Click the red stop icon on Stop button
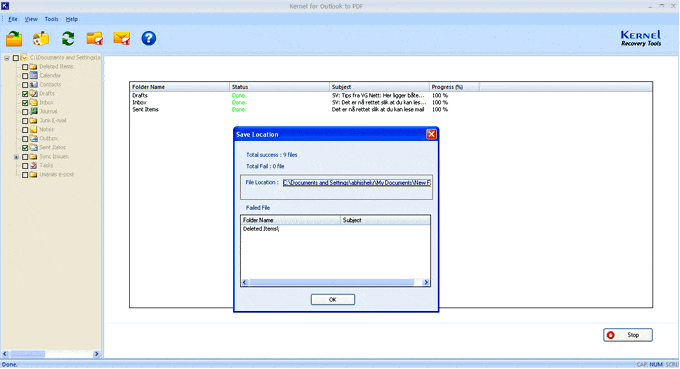Image resolution: width=680 pixels, height=369 pixels. tap(611, 335)
